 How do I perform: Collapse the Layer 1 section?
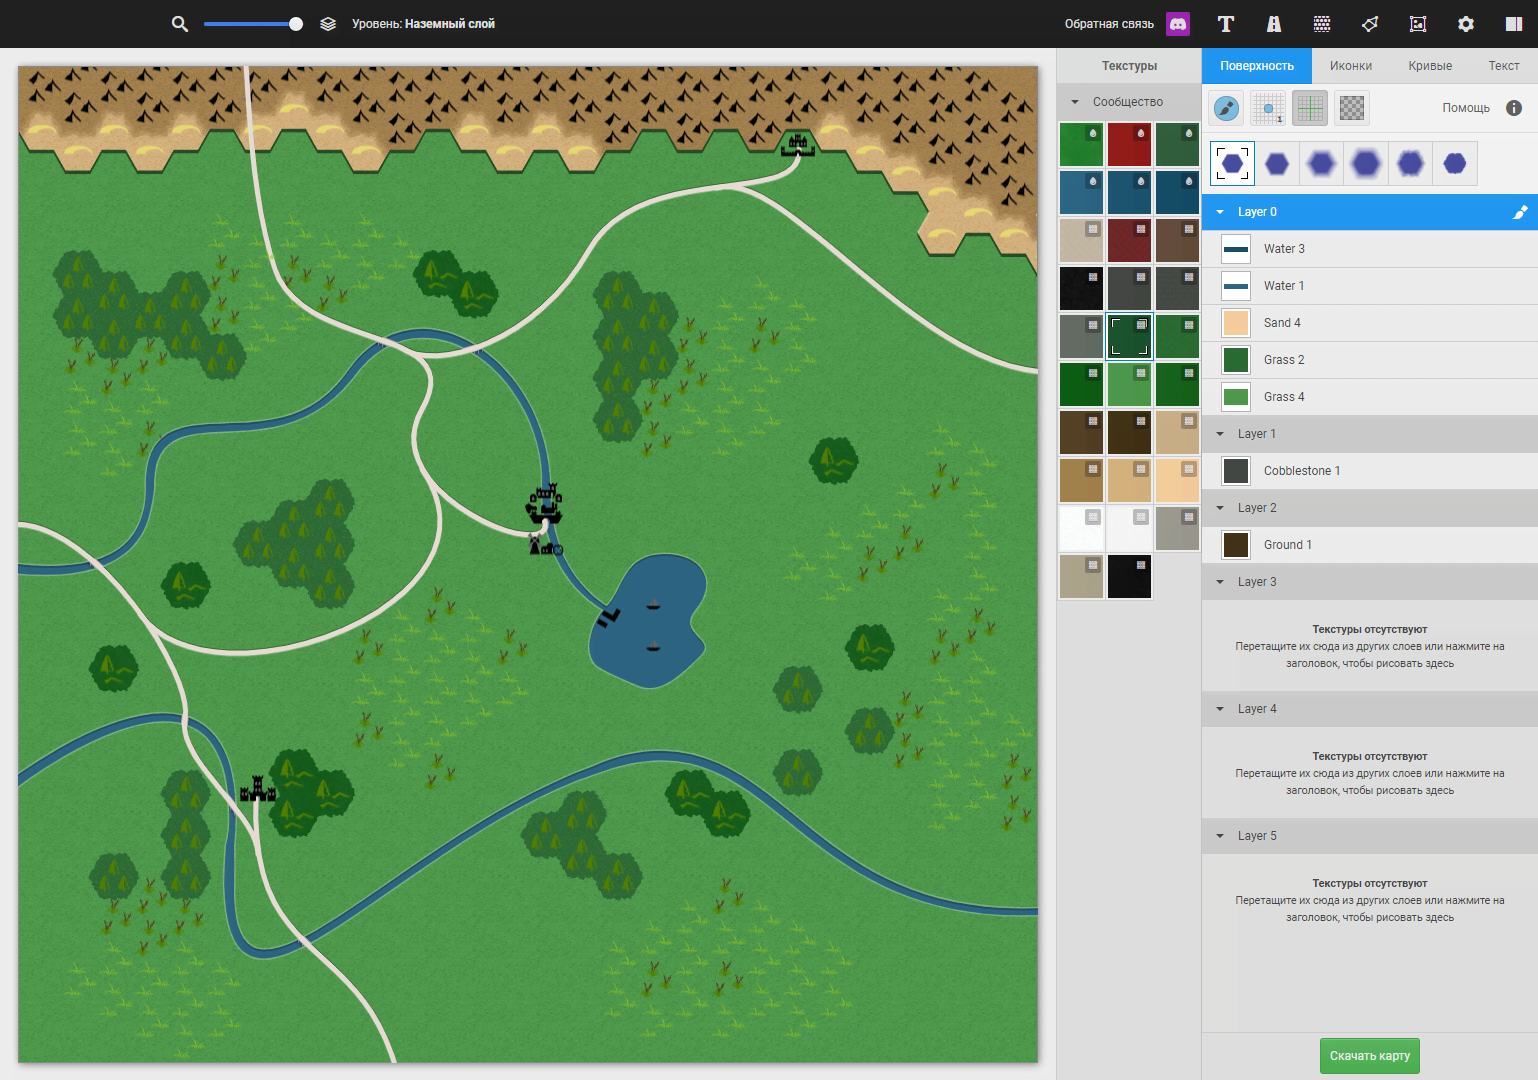click(1220, 434)
